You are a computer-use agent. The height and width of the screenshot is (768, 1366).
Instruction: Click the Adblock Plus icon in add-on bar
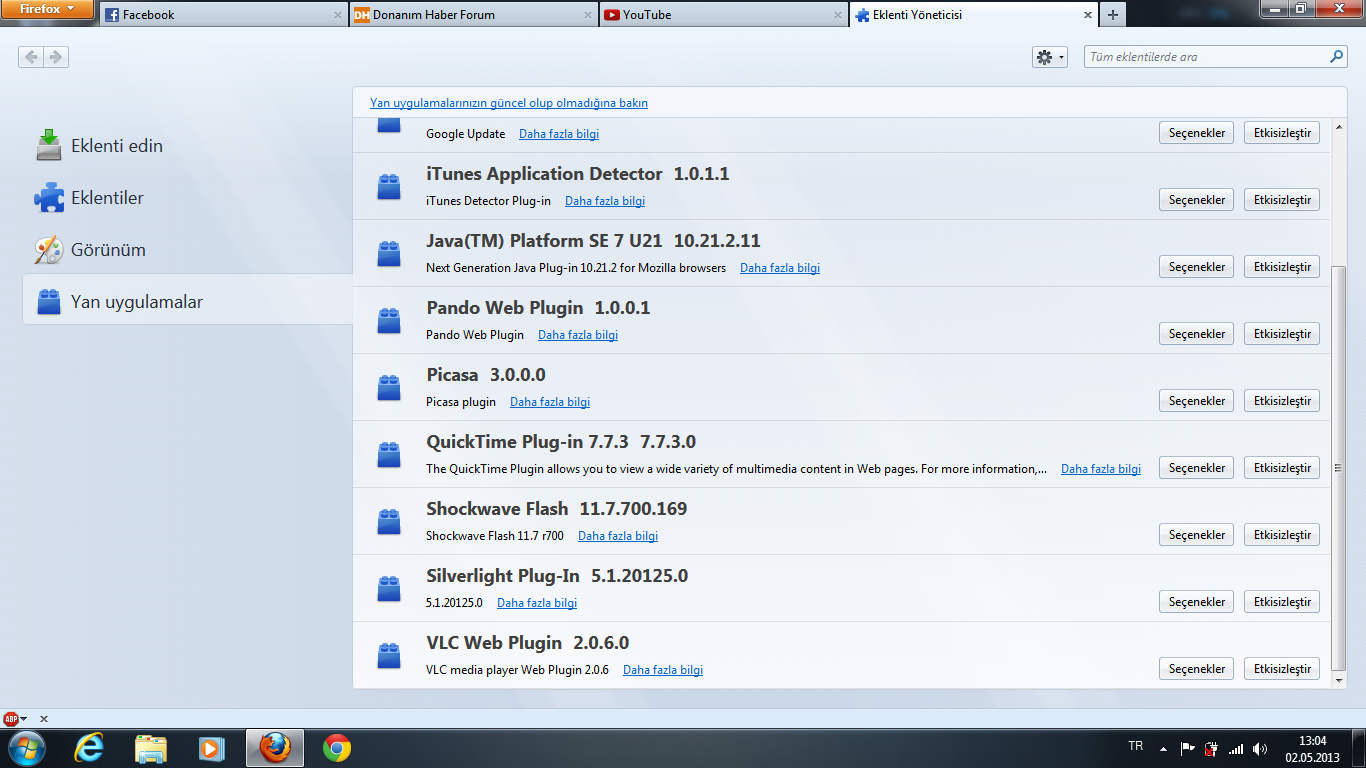[11, 719]
